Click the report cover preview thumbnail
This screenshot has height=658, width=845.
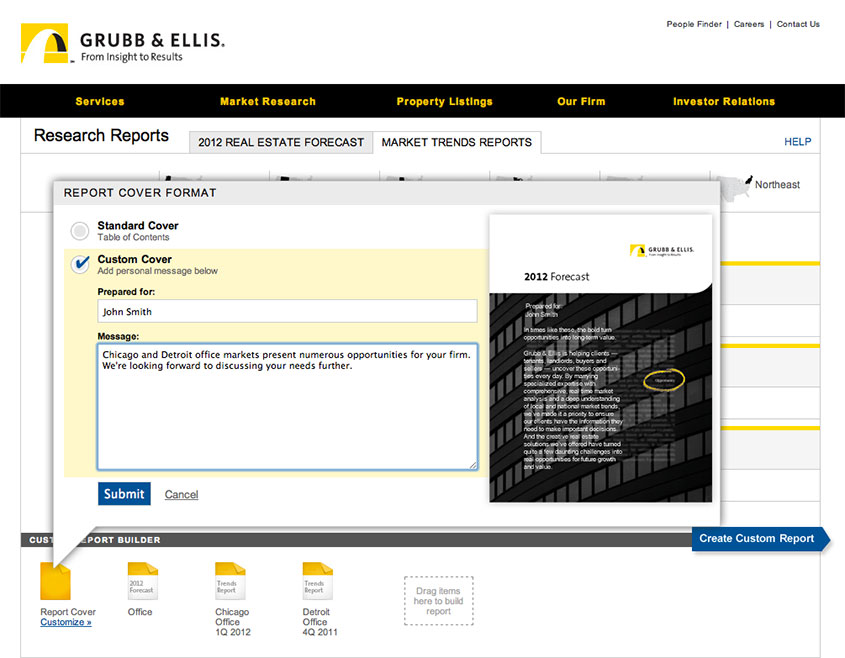click(x=600, y=358)
